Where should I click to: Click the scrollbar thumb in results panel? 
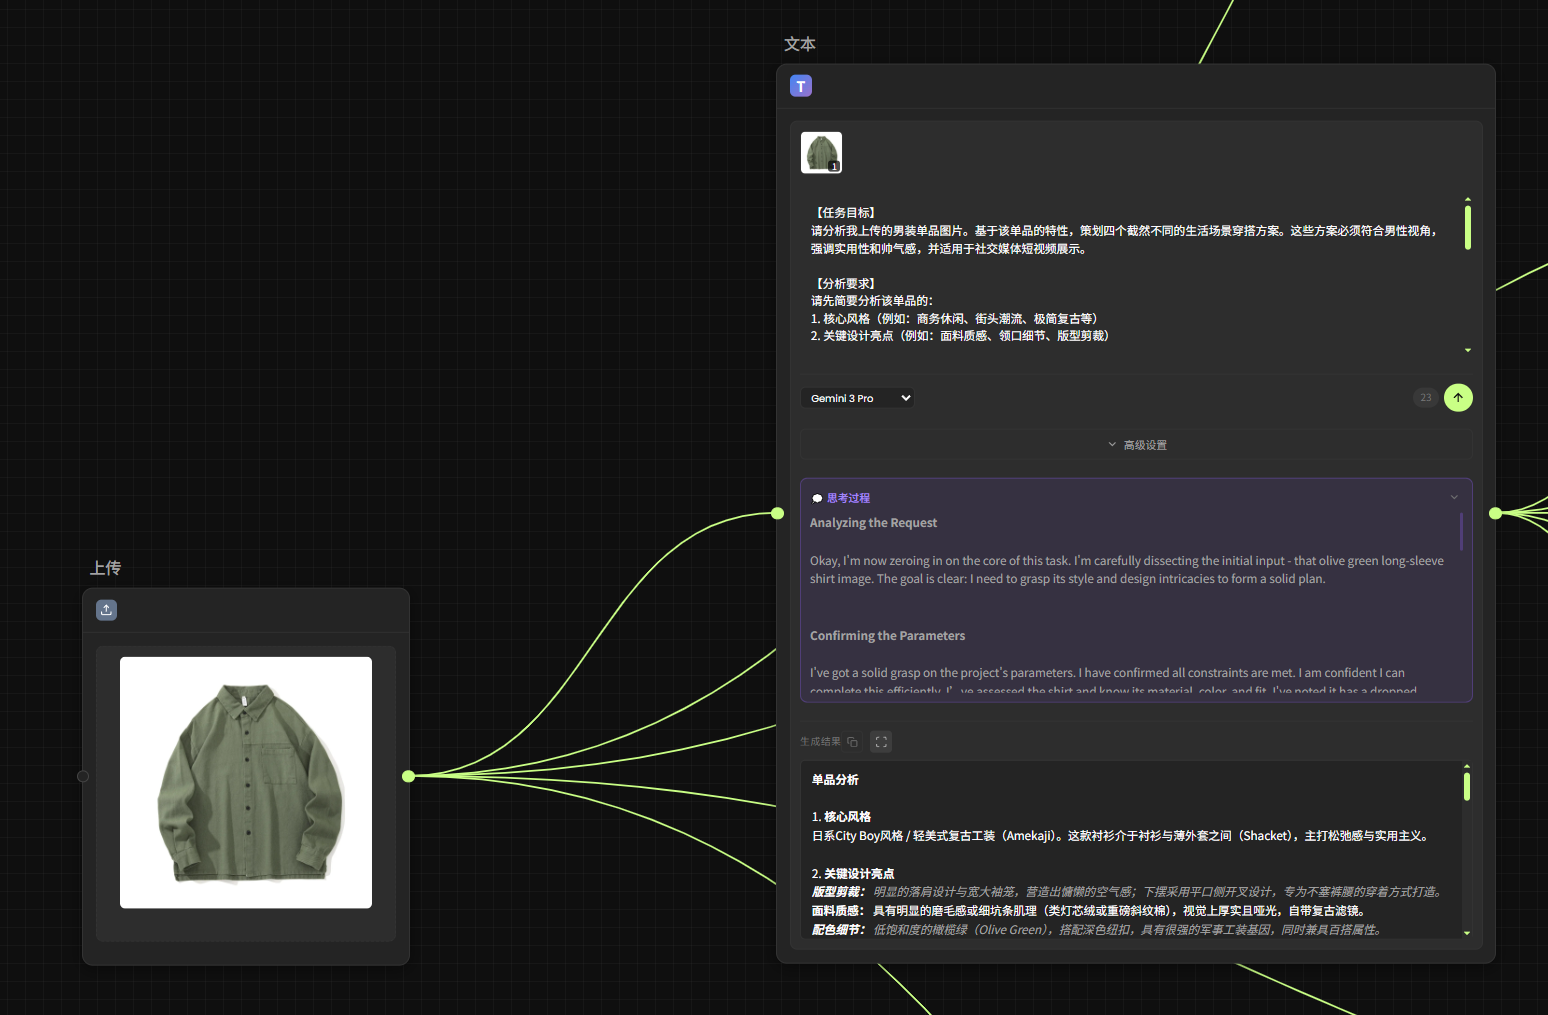[1466, 786]
